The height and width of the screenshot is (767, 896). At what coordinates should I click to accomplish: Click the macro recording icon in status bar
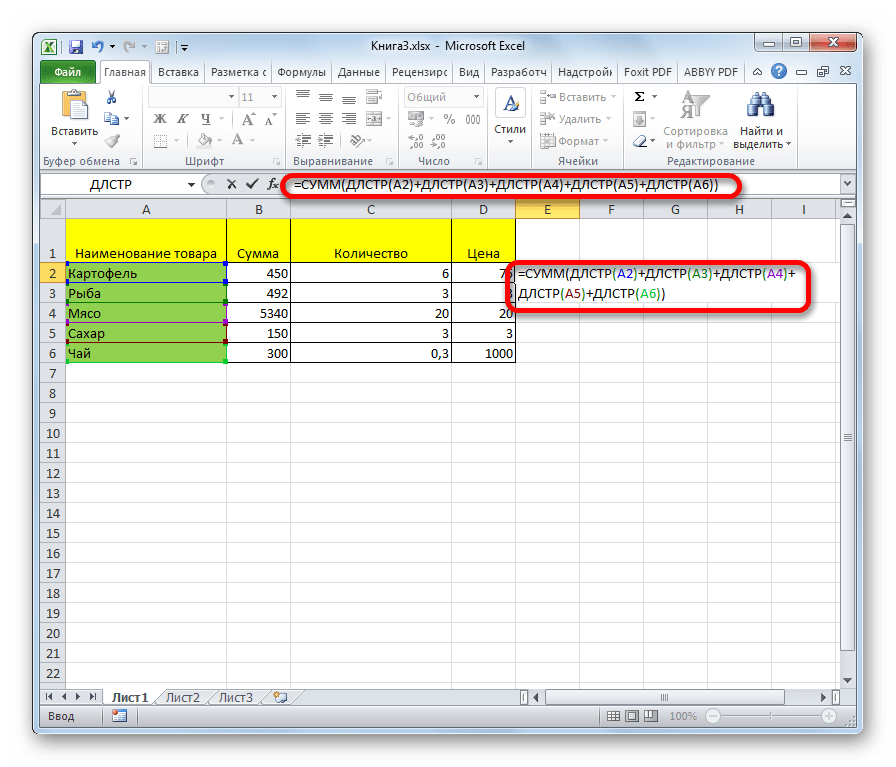point(119,716)
